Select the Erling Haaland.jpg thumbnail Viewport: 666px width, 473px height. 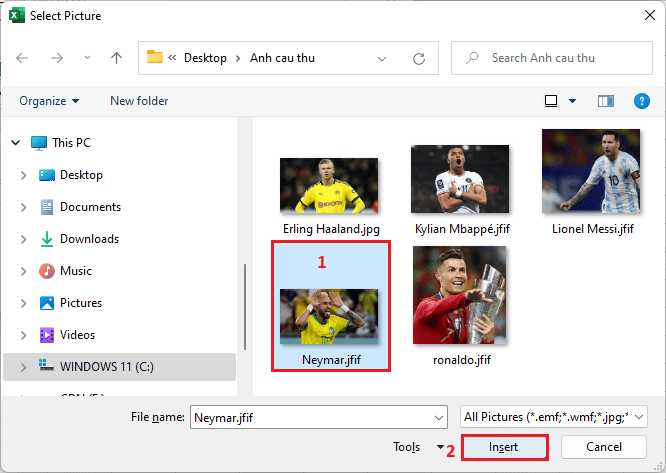tap(329, 186)
